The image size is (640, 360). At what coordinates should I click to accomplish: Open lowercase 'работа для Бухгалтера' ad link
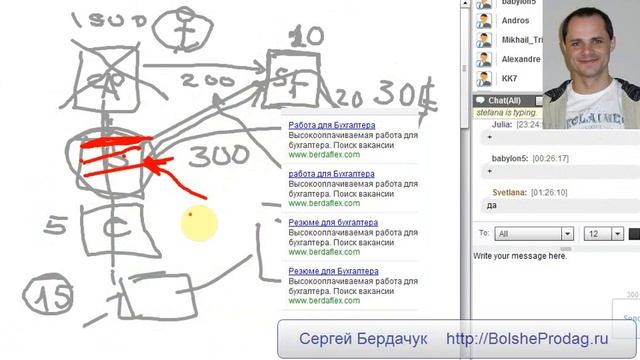331,173
